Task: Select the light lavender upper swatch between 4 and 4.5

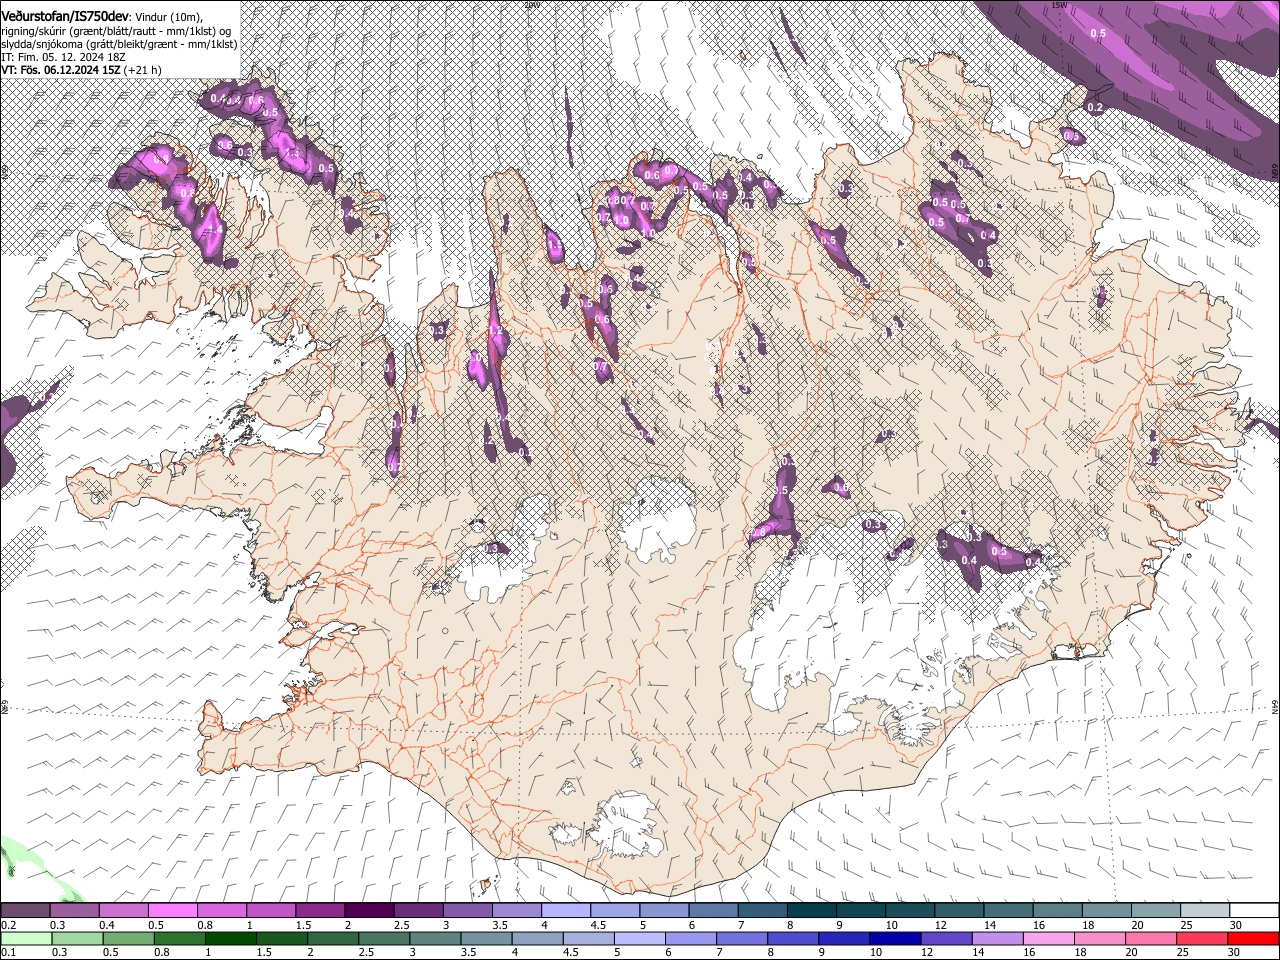Action: point(564,910)
